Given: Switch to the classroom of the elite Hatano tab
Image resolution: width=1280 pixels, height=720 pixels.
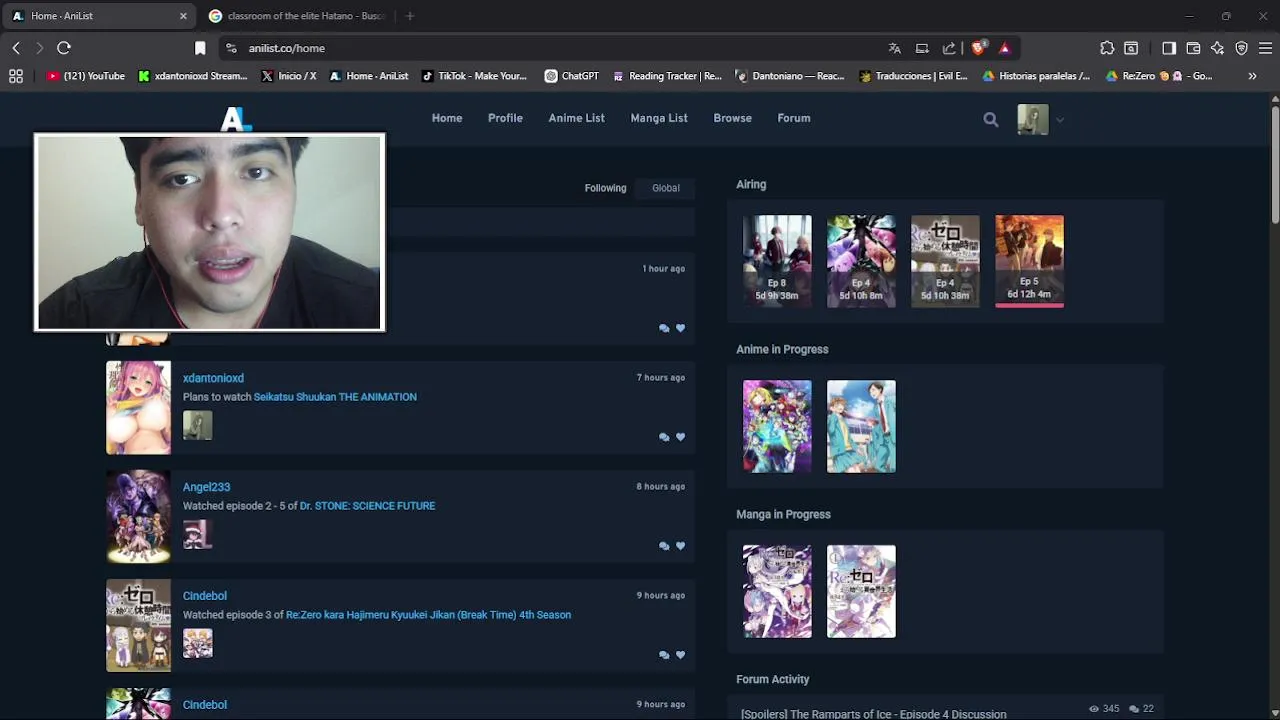Looking at the screenshot, I should pos(297,16).
